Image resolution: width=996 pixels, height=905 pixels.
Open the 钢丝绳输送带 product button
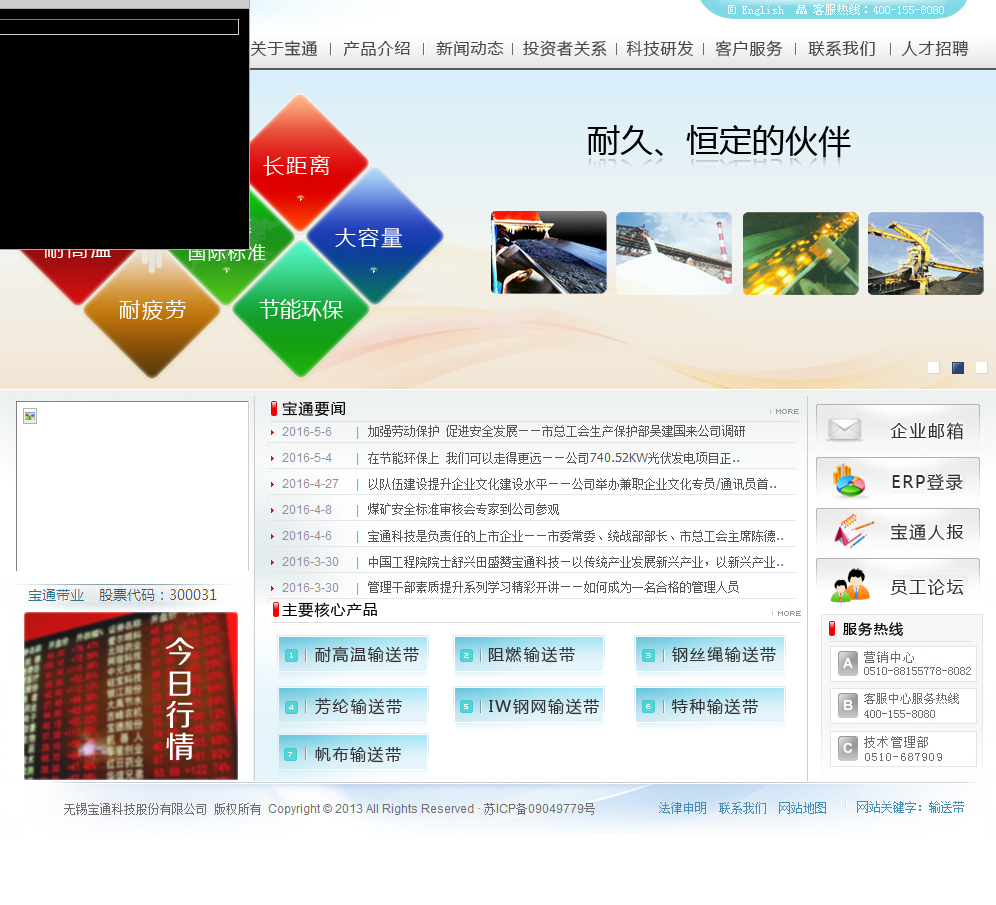[x=710, y=655]
